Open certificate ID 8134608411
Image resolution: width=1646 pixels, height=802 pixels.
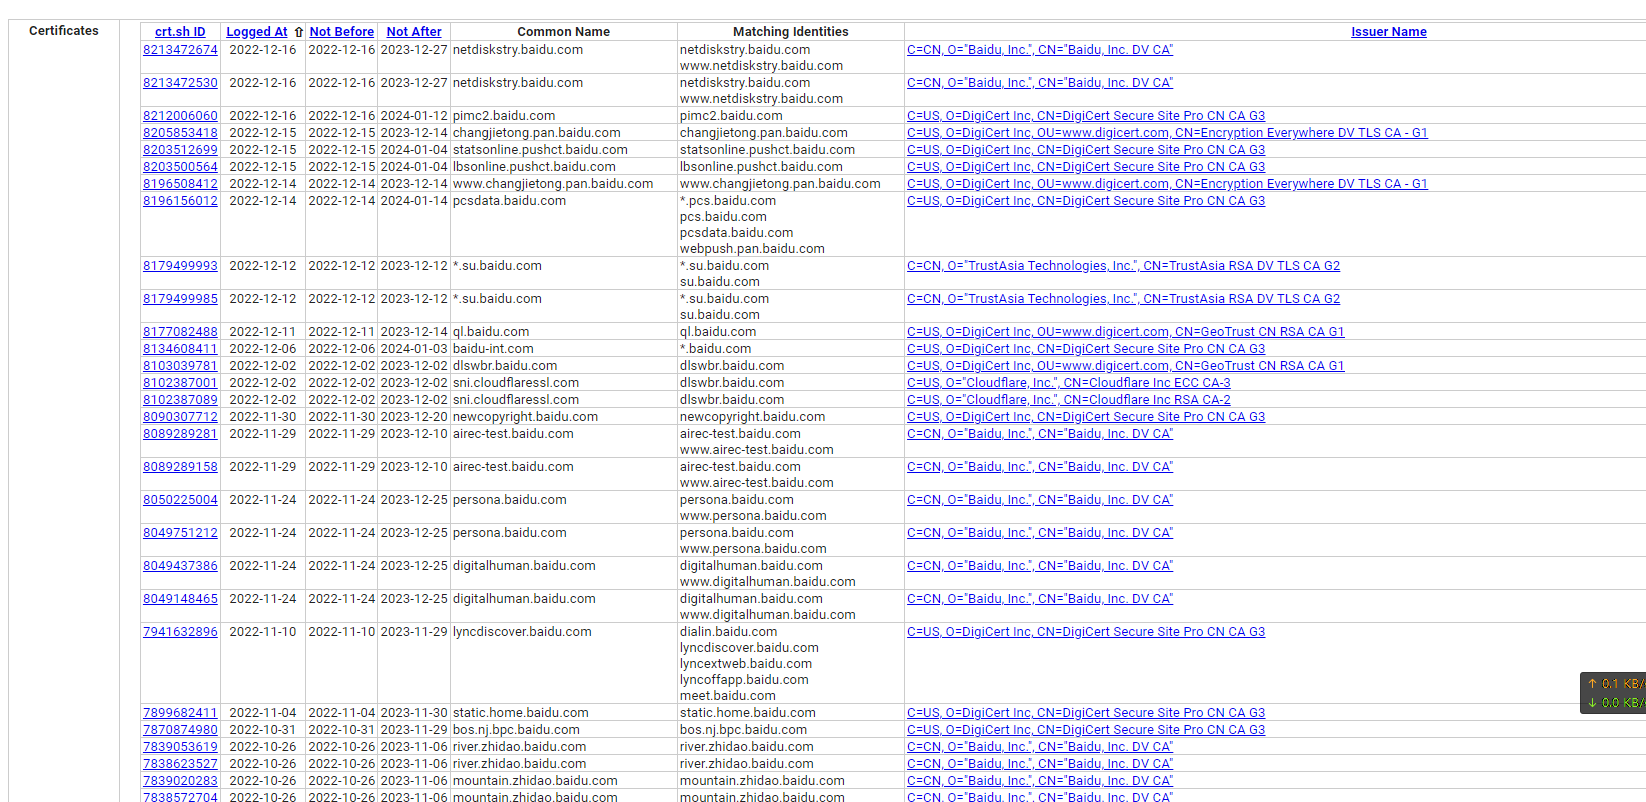(x=180, y=349)
